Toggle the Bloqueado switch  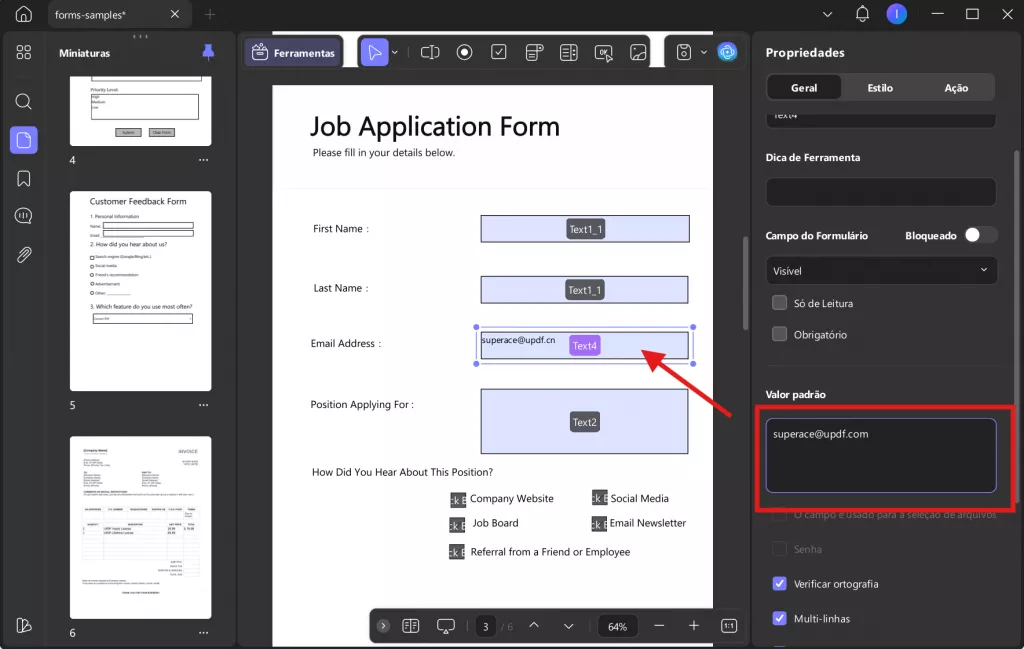click(980, 235)
